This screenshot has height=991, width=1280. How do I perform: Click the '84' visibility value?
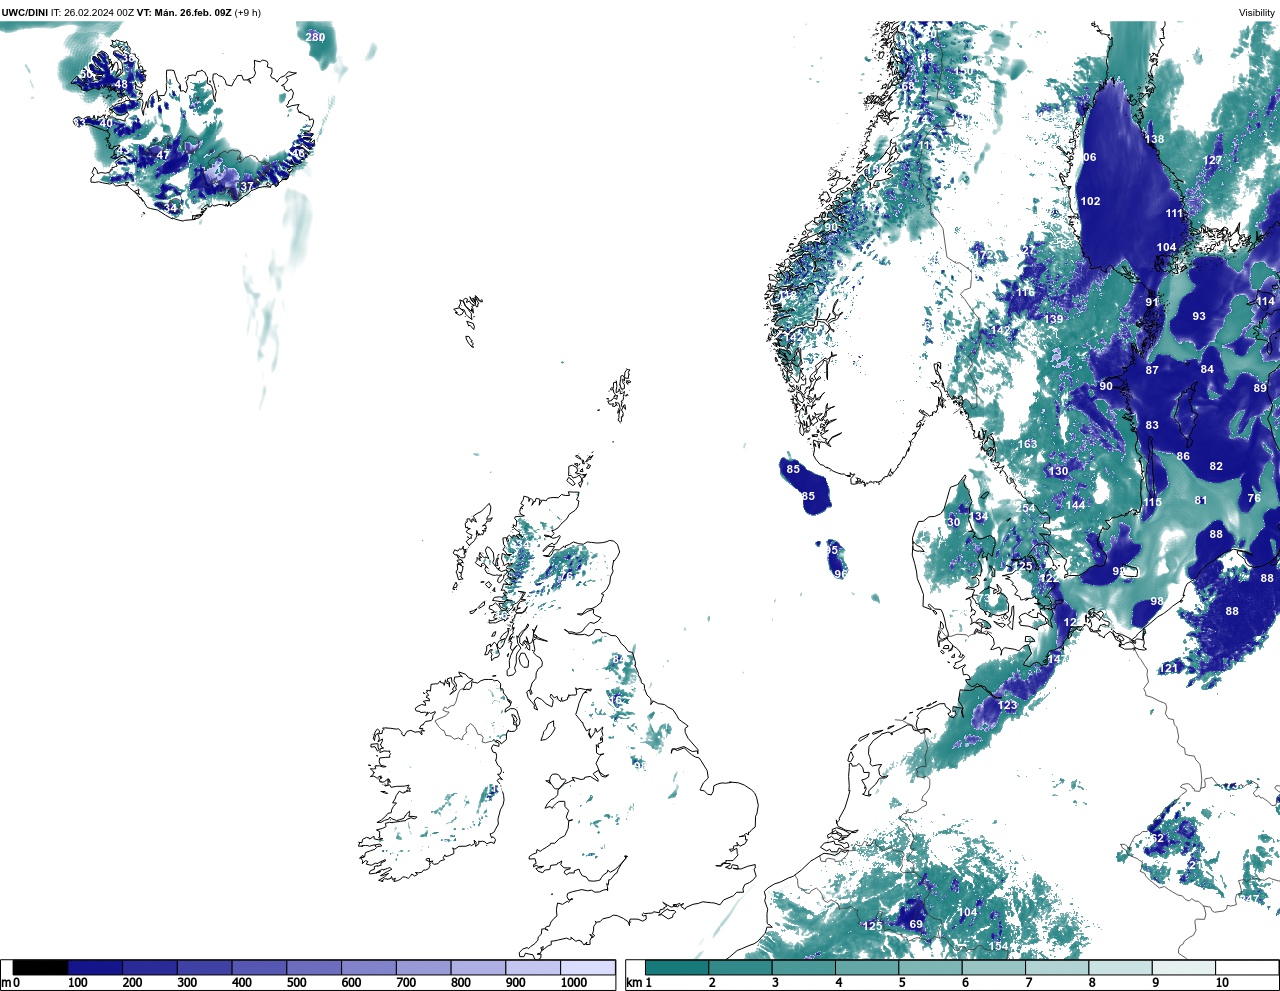click(x=1207, y=369)
